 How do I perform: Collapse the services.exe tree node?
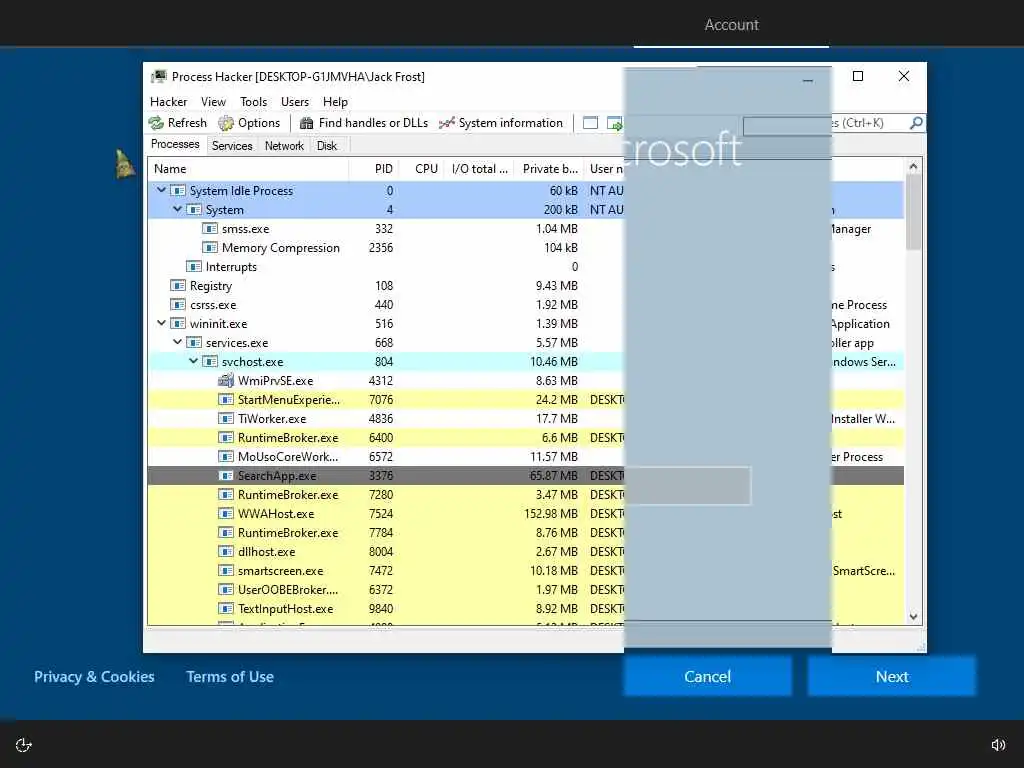(x=177, y=342)
